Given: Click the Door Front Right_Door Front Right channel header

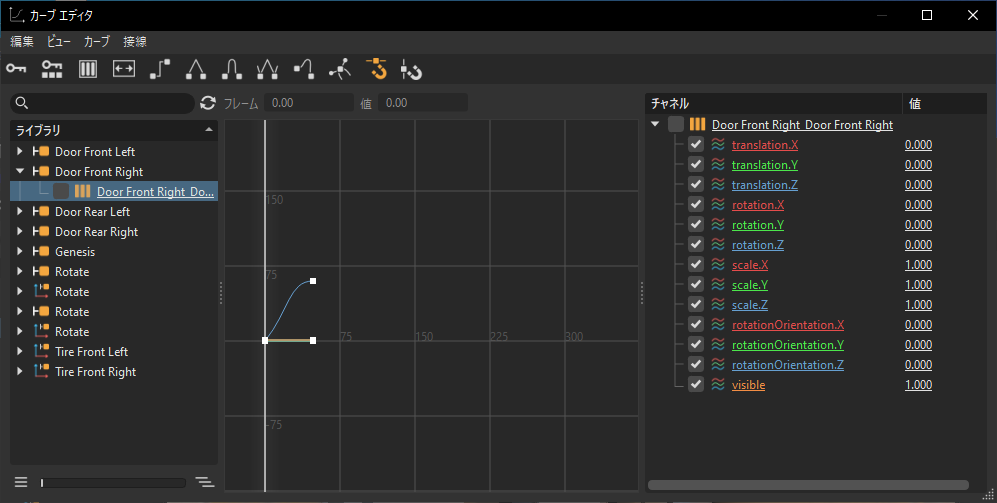Looking at the screenshot, I should tap(802, 125).
